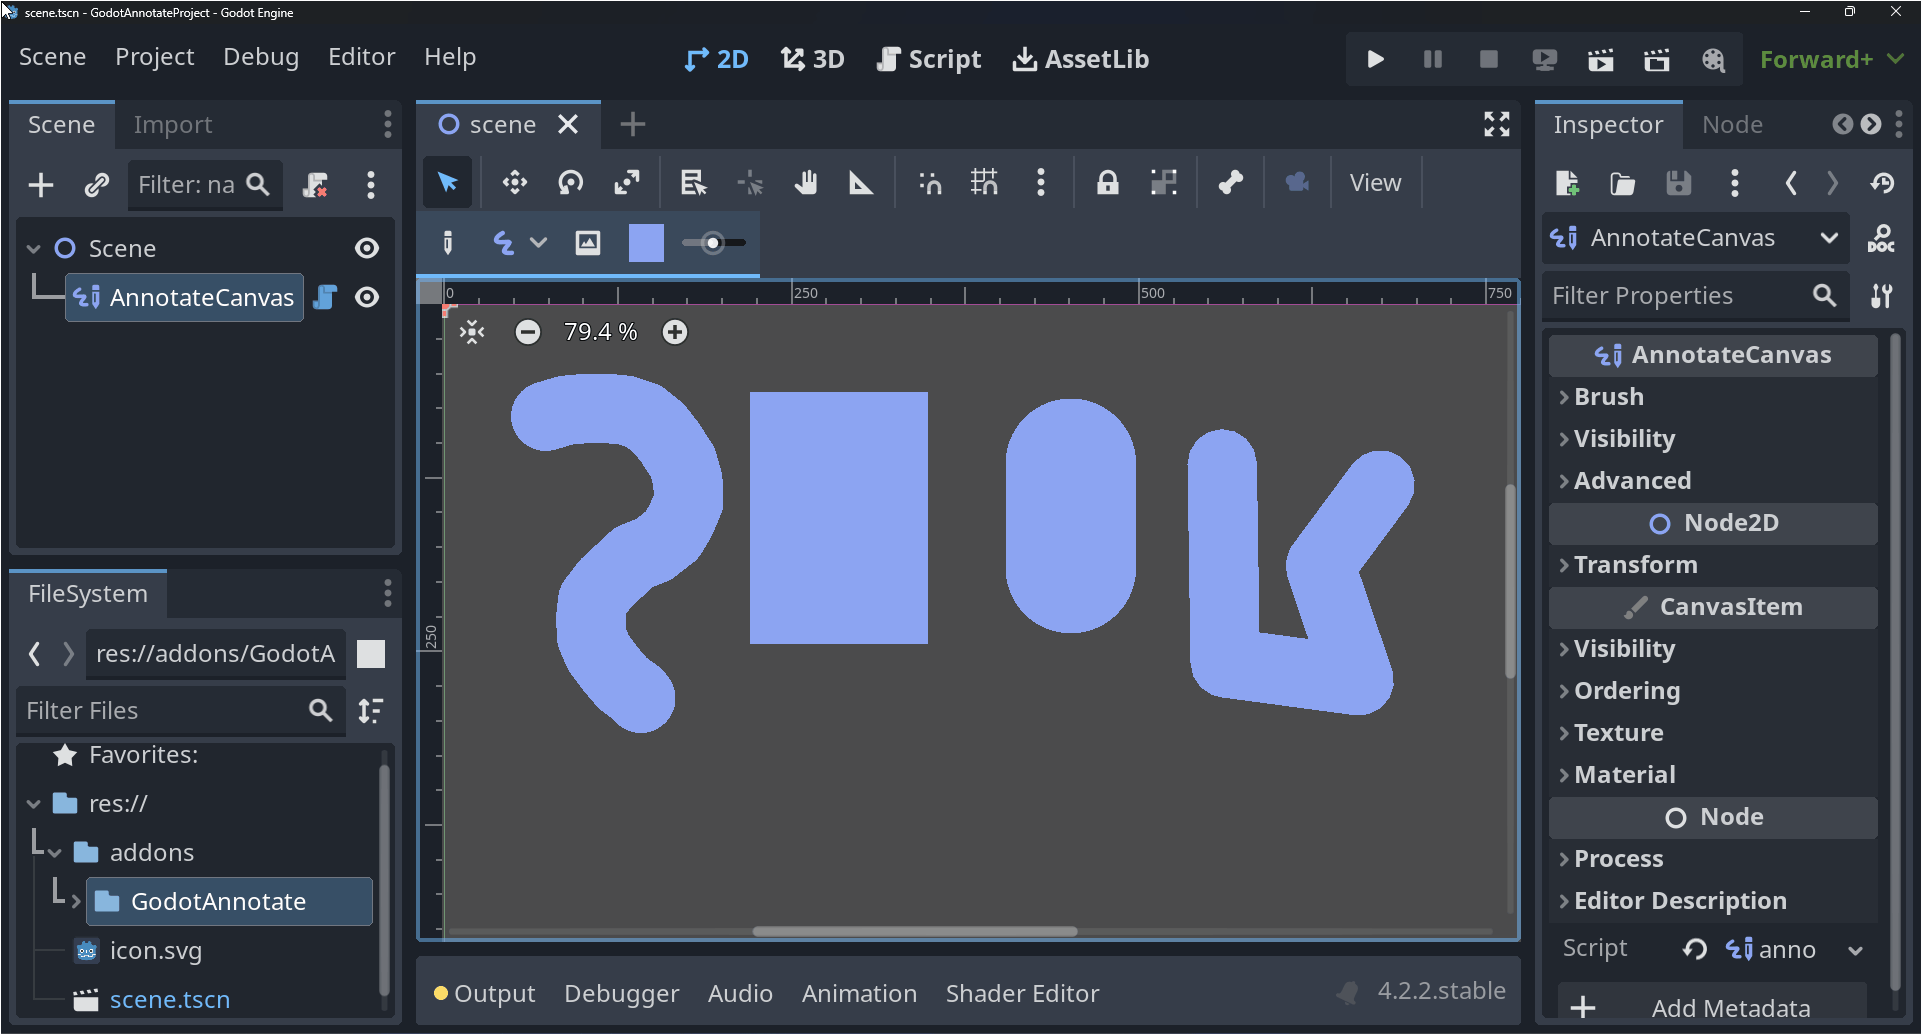Add a new child node
The width and height of the screenshot is (1922, 1034).
(x=41, y=185)
